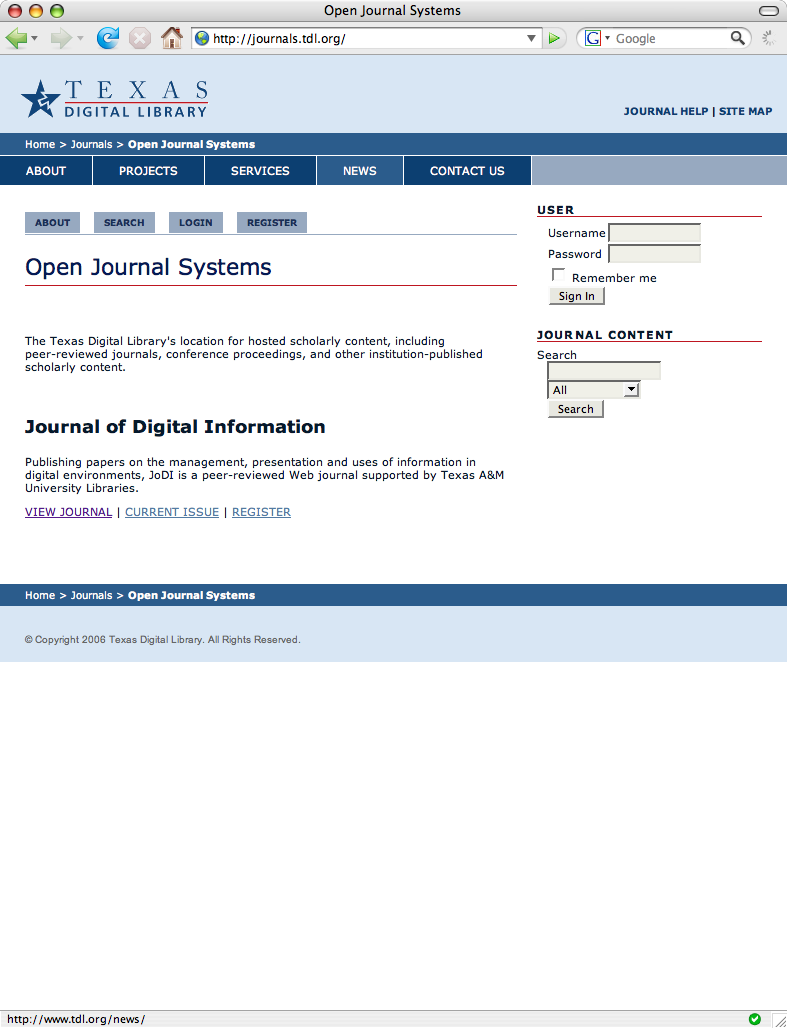Open the JOURNAL HELP link
This screenshot has height=1028, width=787.
[x=666, y=111]
